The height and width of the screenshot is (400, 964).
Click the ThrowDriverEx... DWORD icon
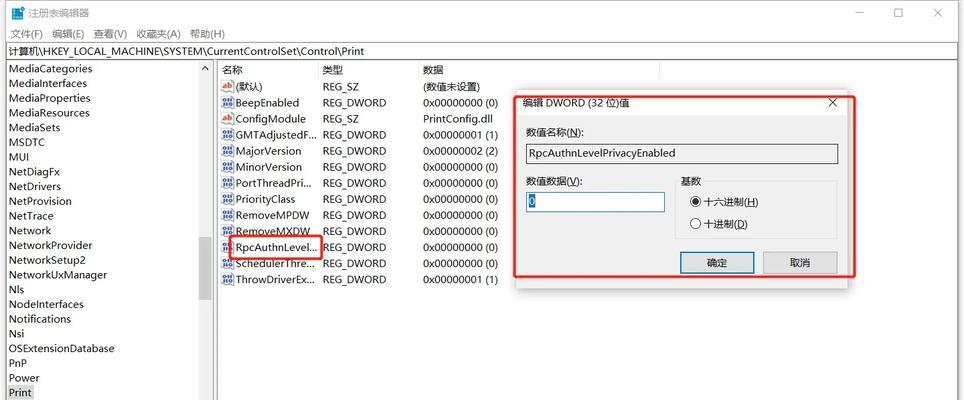point(227,279)
